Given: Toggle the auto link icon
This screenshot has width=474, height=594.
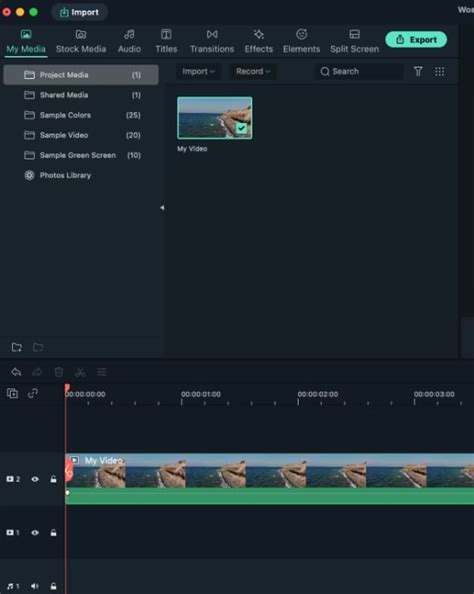Looking at the screenshot, I should pos(33,393).
